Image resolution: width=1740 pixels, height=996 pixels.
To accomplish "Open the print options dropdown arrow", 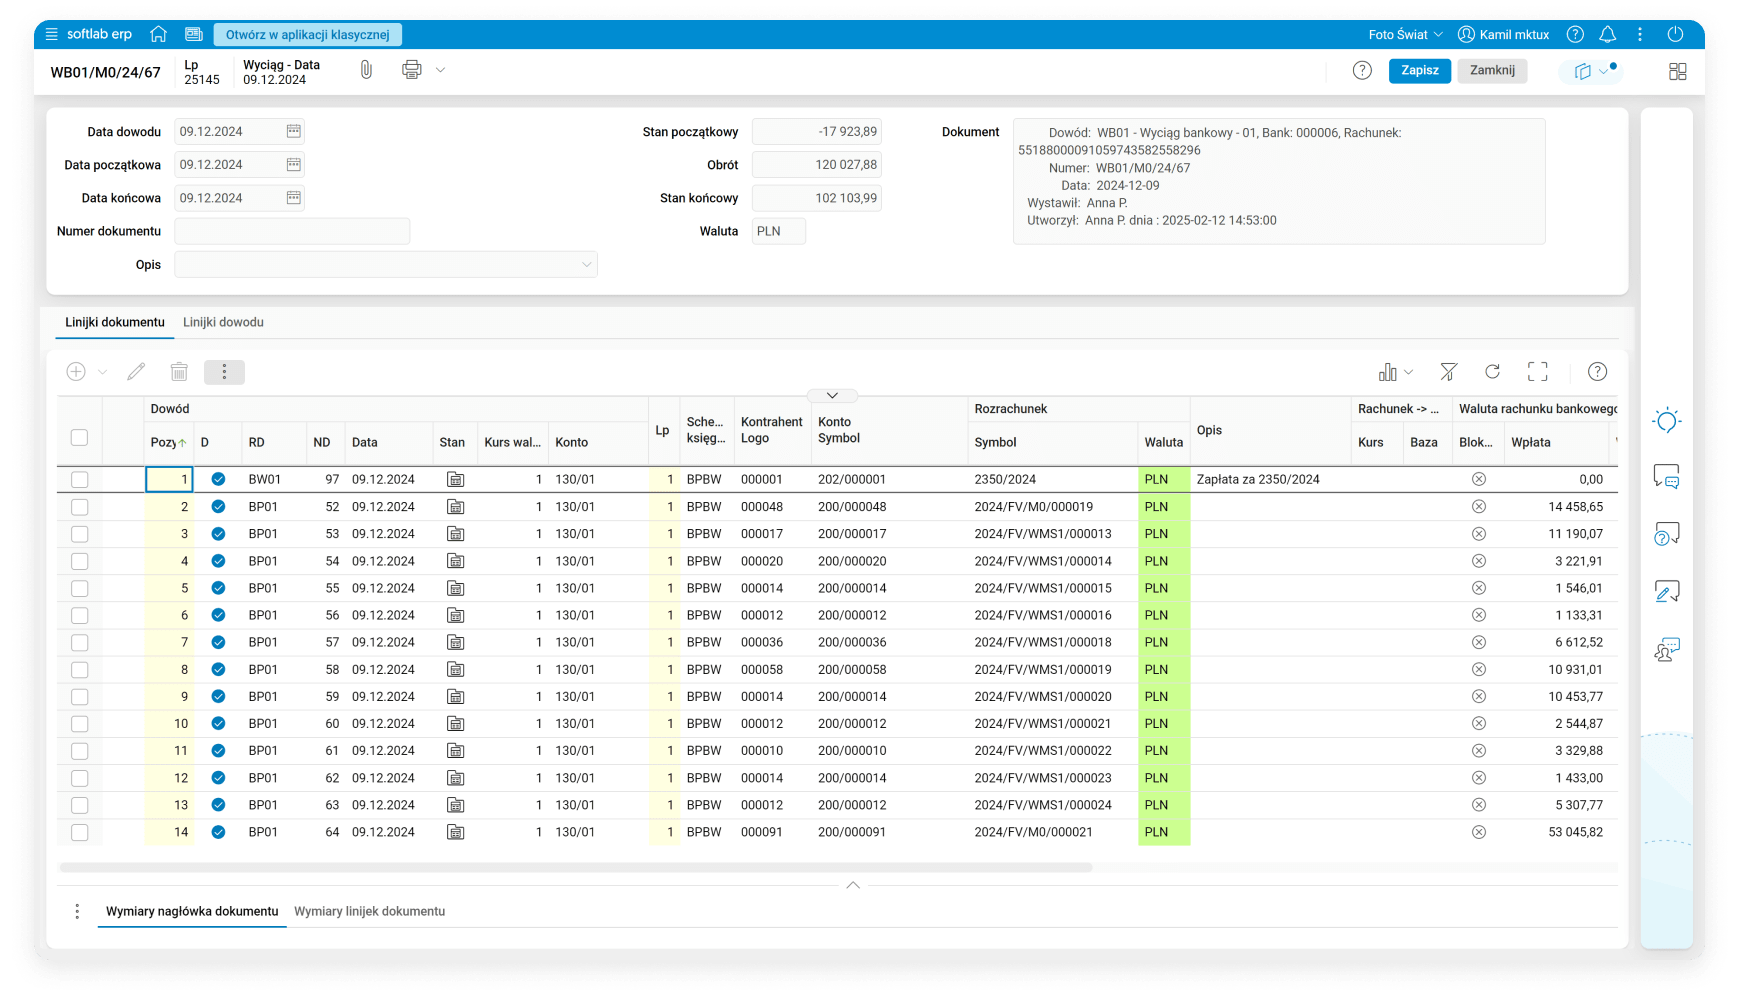I will (440, 70).
